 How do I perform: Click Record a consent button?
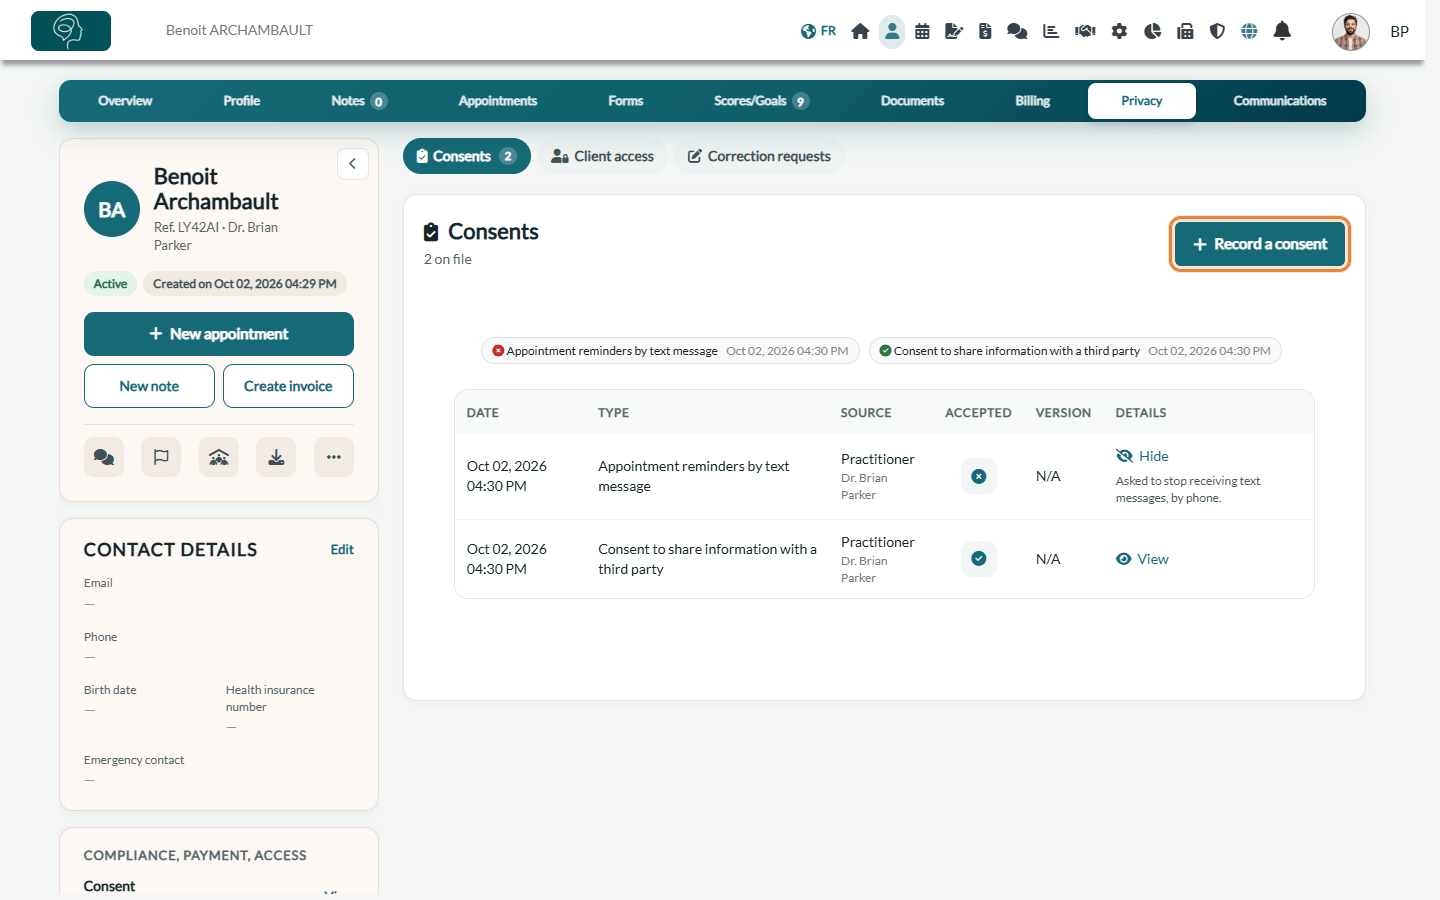click(x=1260, y=244)
